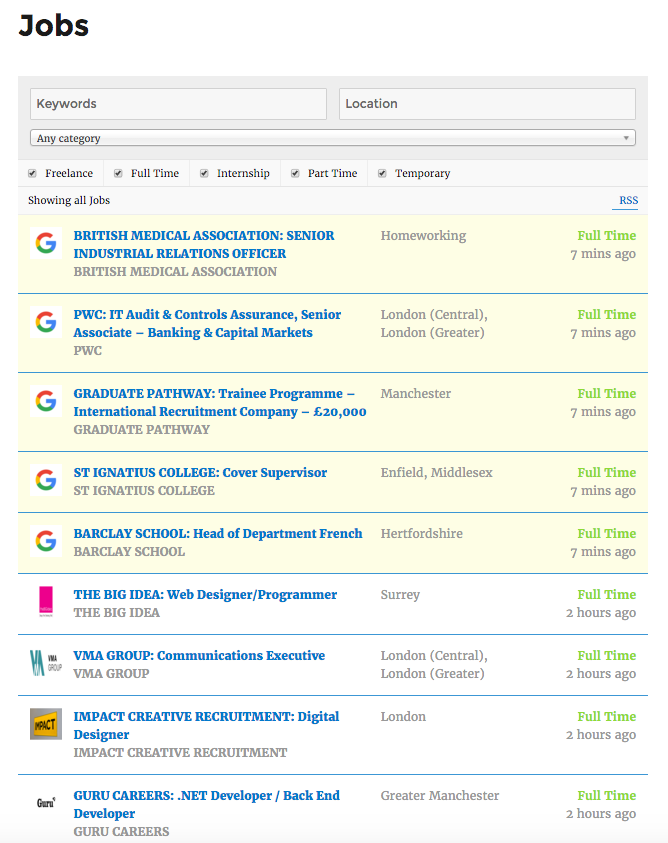
Task: Open VMA Group Communications Executive listing
Action: click(199, 655)
